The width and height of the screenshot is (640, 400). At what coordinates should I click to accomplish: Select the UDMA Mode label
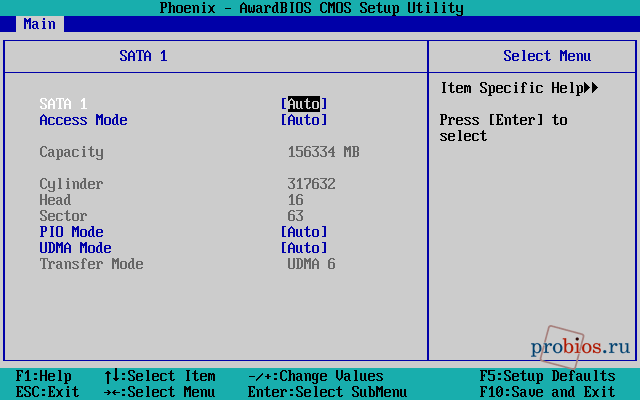(x=75, y=248)
